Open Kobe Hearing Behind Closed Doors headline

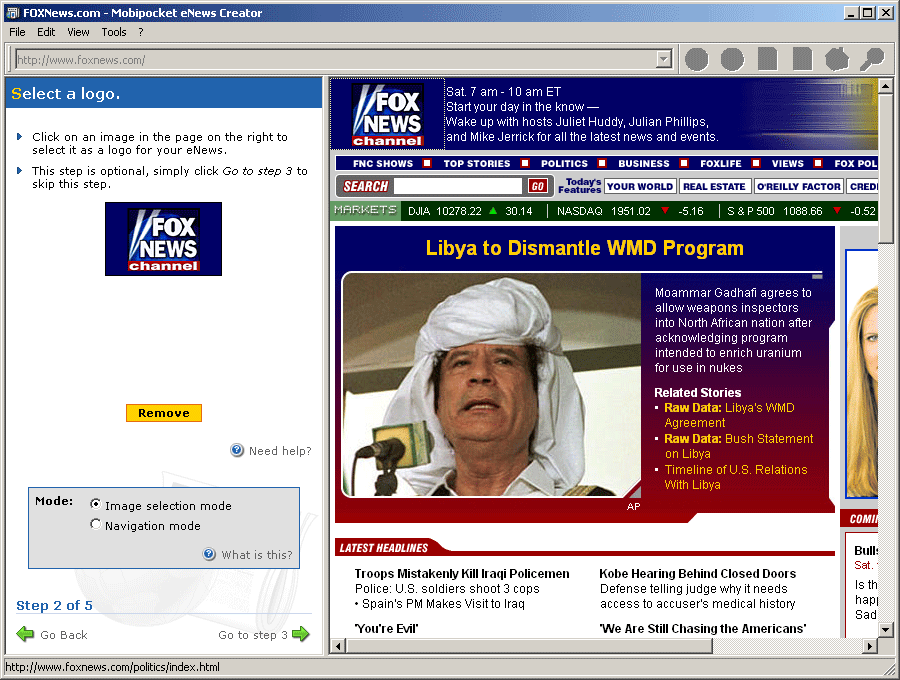(697, 573)
